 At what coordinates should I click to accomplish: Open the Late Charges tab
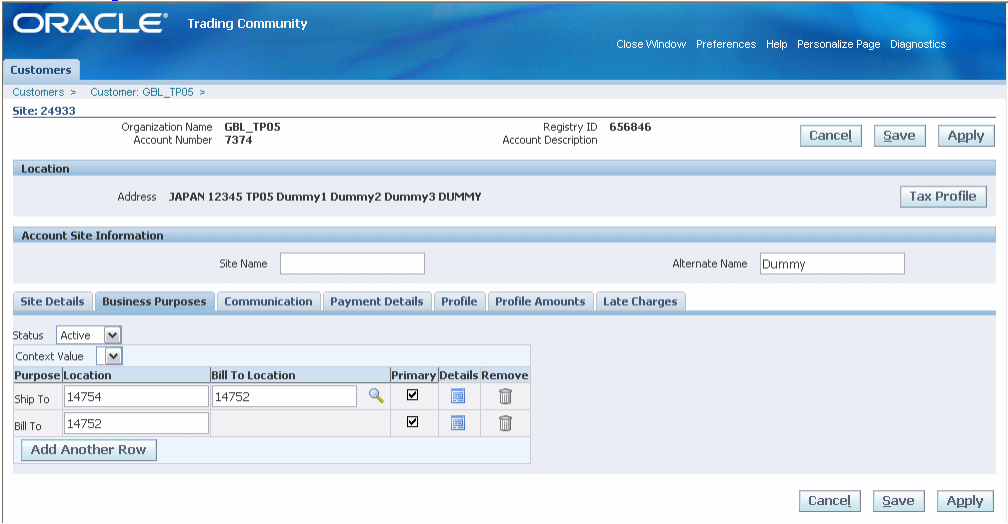click(640, 302)
